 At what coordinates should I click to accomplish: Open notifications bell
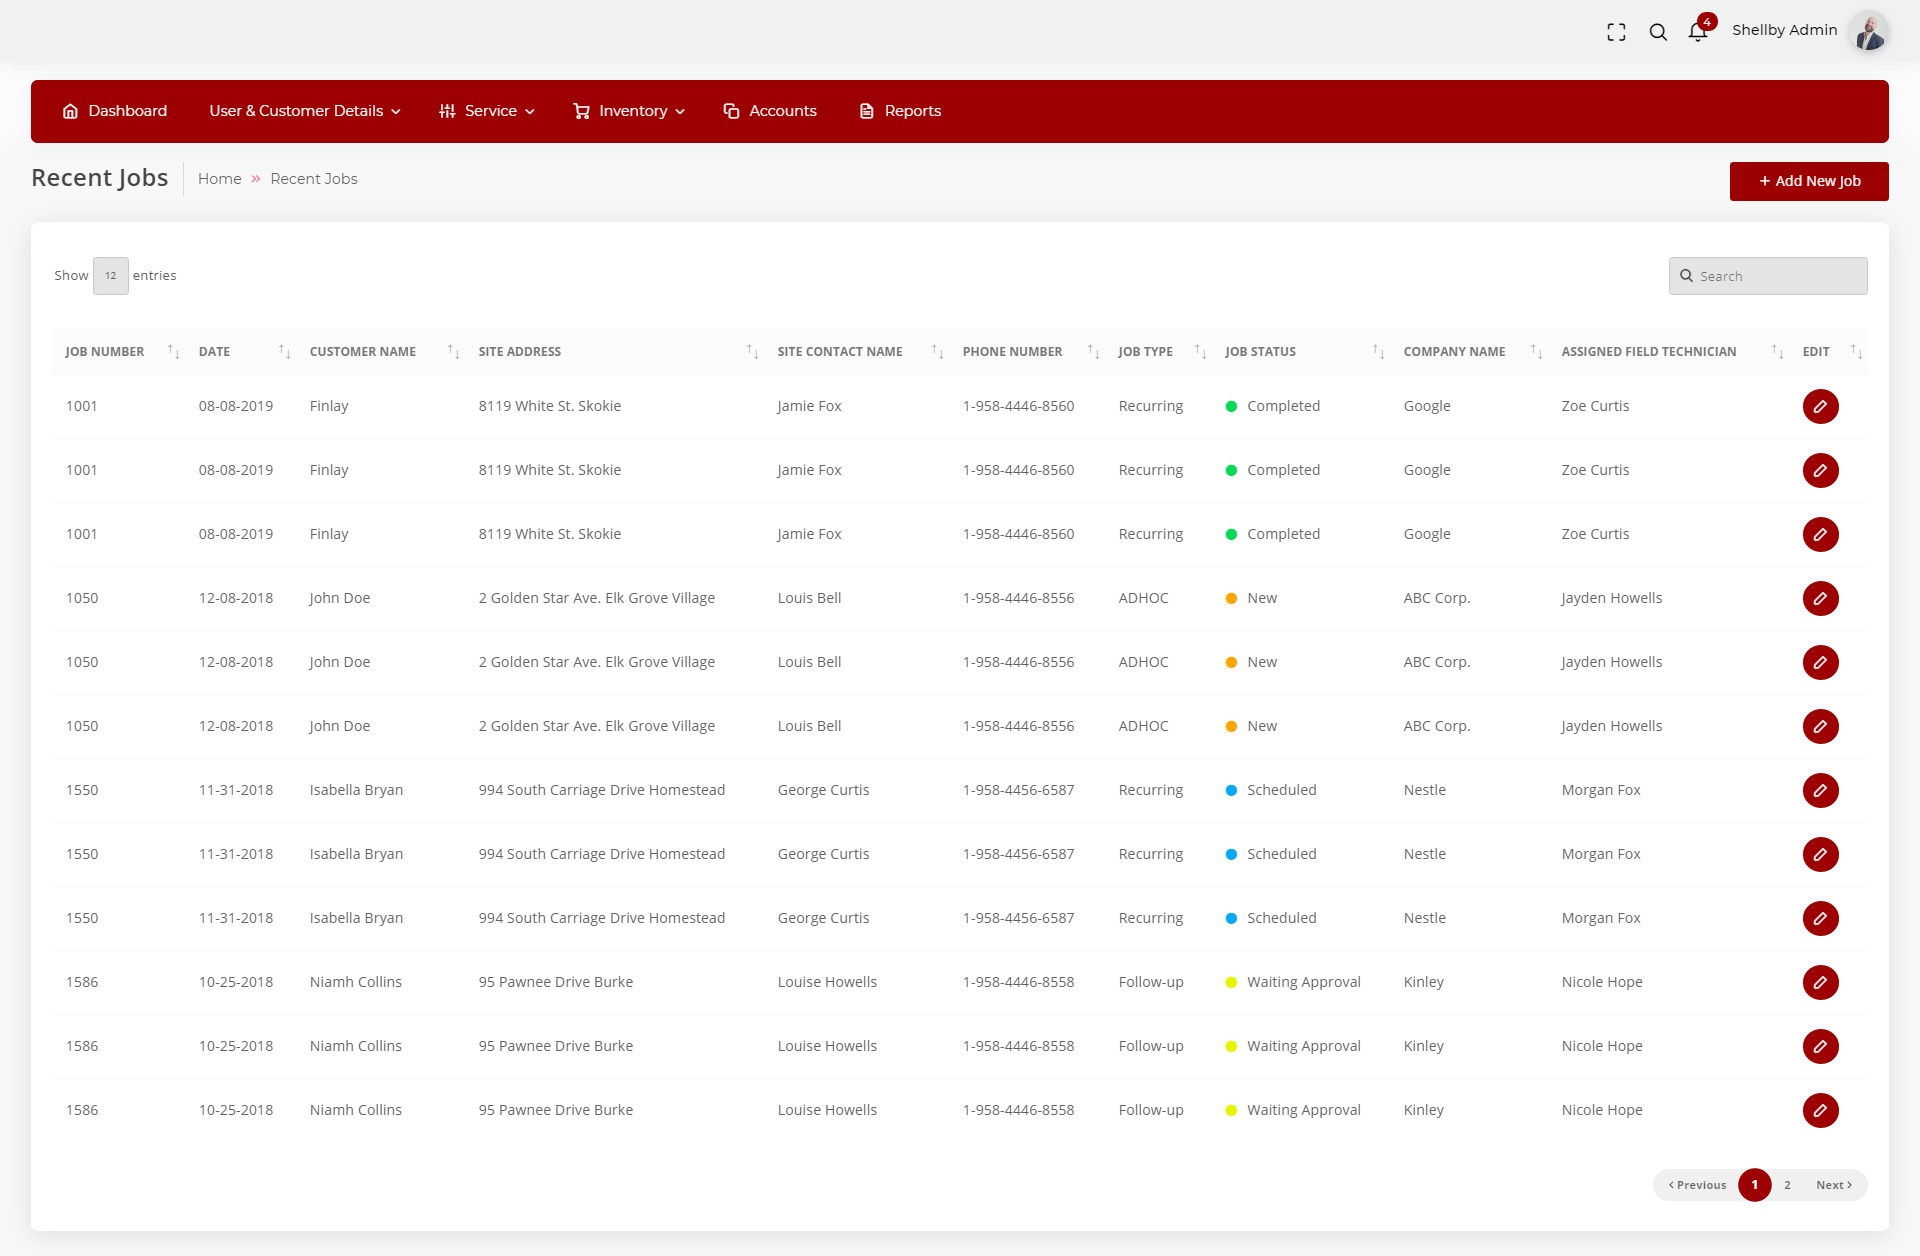1697,32
